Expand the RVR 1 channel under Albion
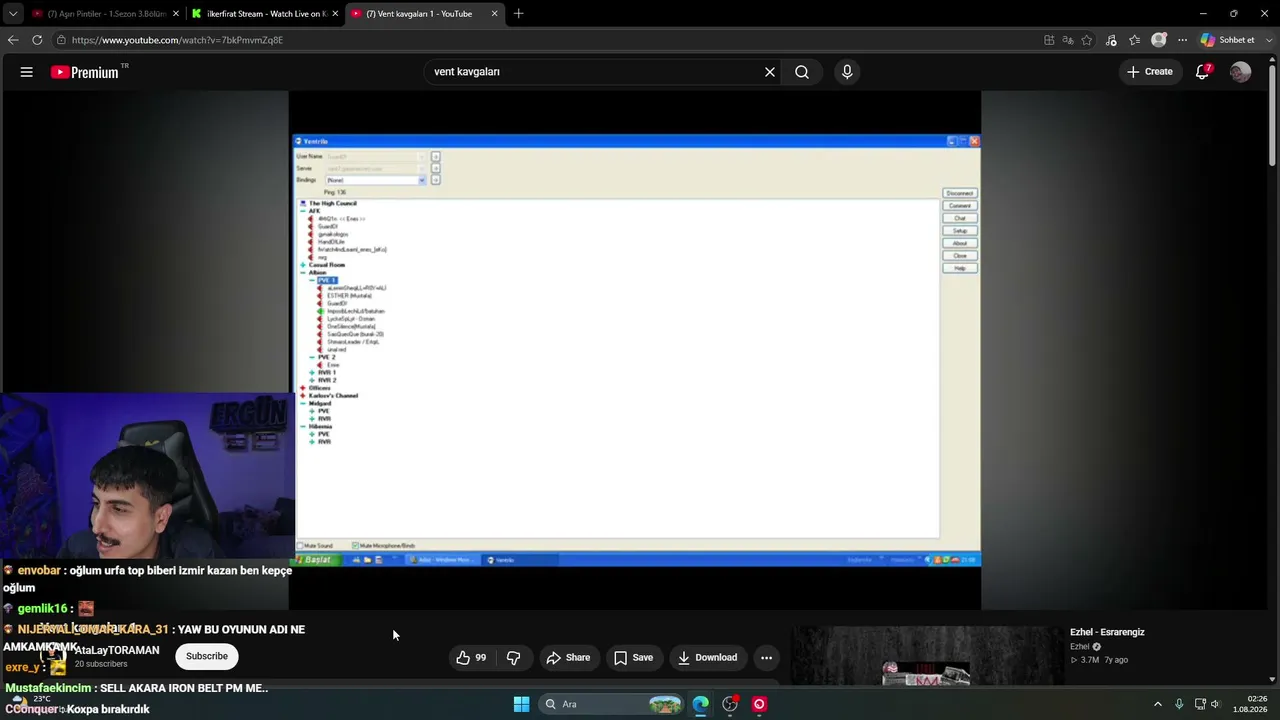1280x720 pixels. (x=312, y=373)
